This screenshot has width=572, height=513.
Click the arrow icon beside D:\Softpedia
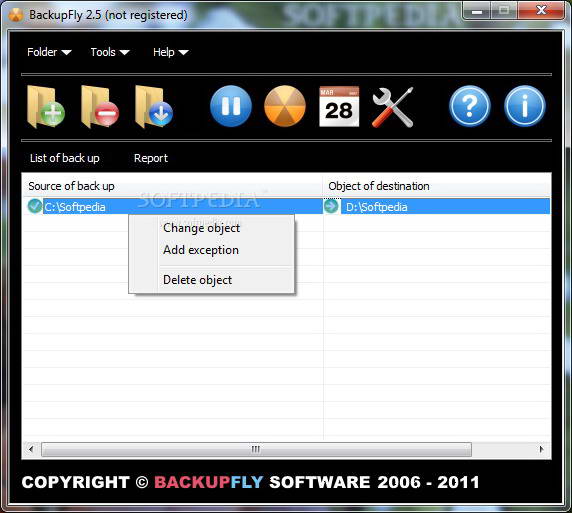click(331, 206)
